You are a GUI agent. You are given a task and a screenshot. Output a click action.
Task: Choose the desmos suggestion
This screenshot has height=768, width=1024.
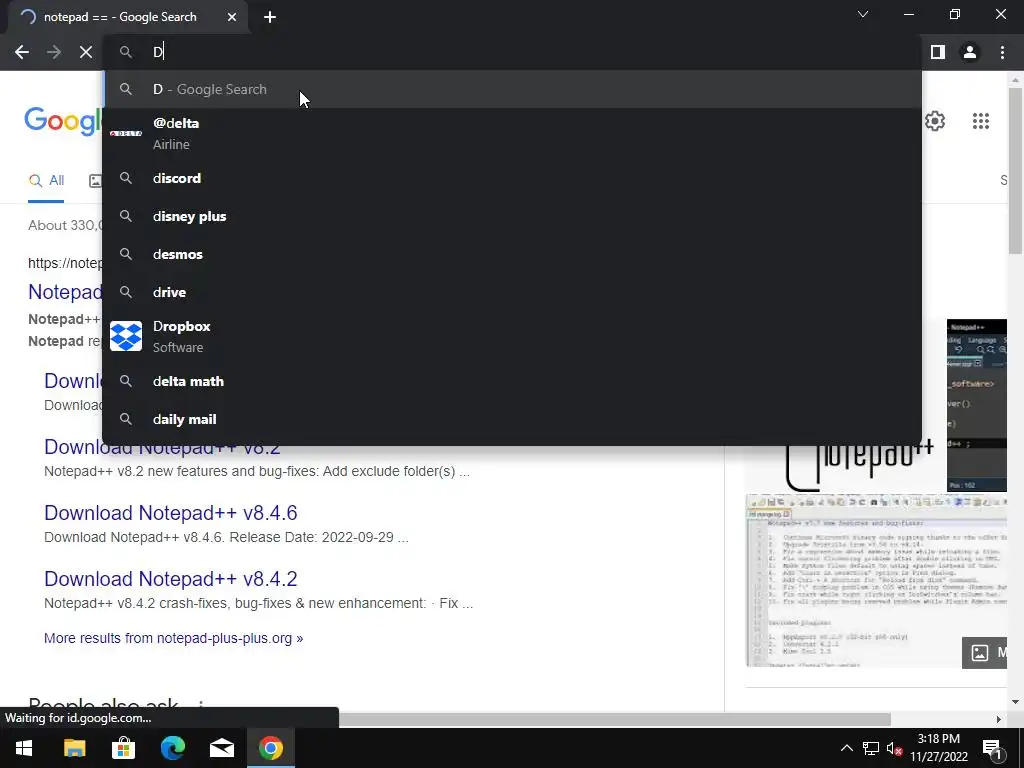point(512,254)
